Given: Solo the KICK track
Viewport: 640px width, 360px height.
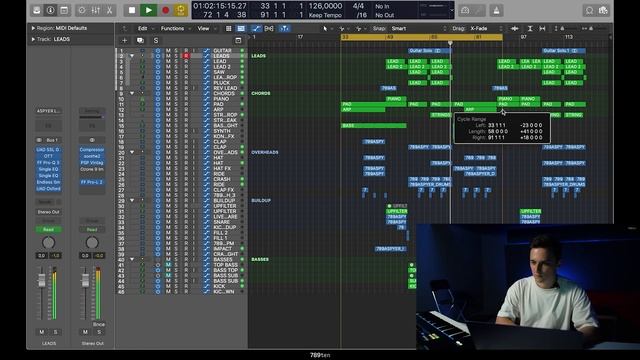Looking at the screenshot, I should [x=177, y=286].
